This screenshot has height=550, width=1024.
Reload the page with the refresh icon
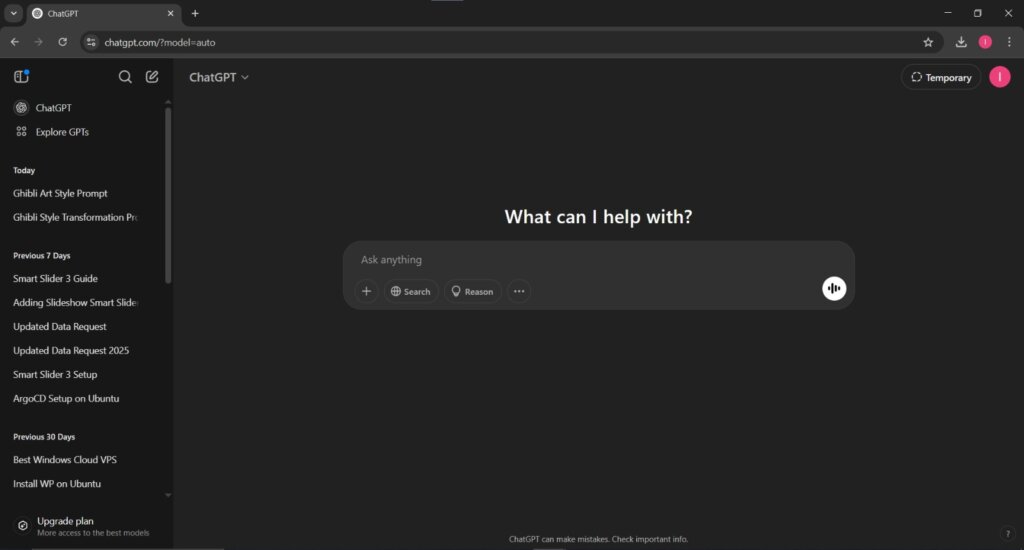pos(63,42)
